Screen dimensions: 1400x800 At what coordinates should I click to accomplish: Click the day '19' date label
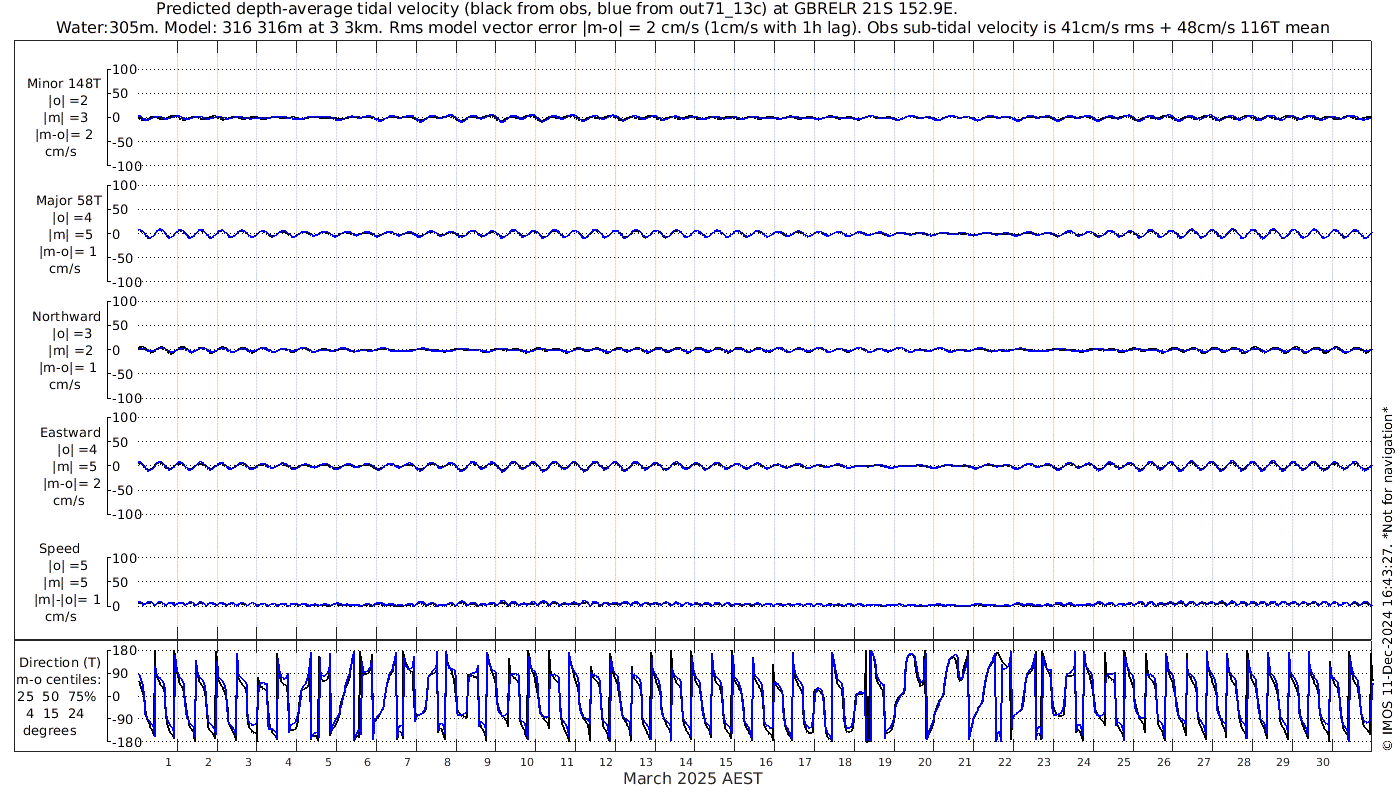pos(885,762)
